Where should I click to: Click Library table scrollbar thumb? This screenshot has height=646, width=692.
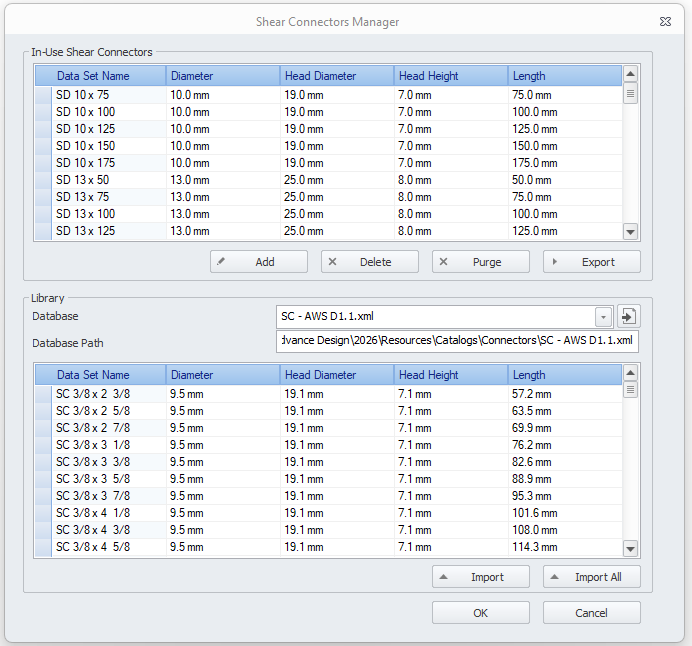tap(630, 390)
